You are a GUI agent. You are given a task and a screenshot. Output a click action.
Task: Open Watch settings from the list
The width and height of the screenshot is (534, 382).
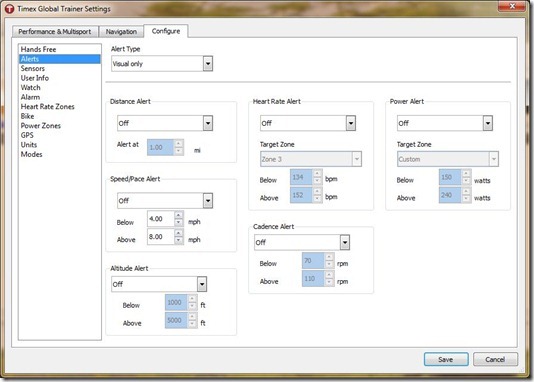point(60,87)
